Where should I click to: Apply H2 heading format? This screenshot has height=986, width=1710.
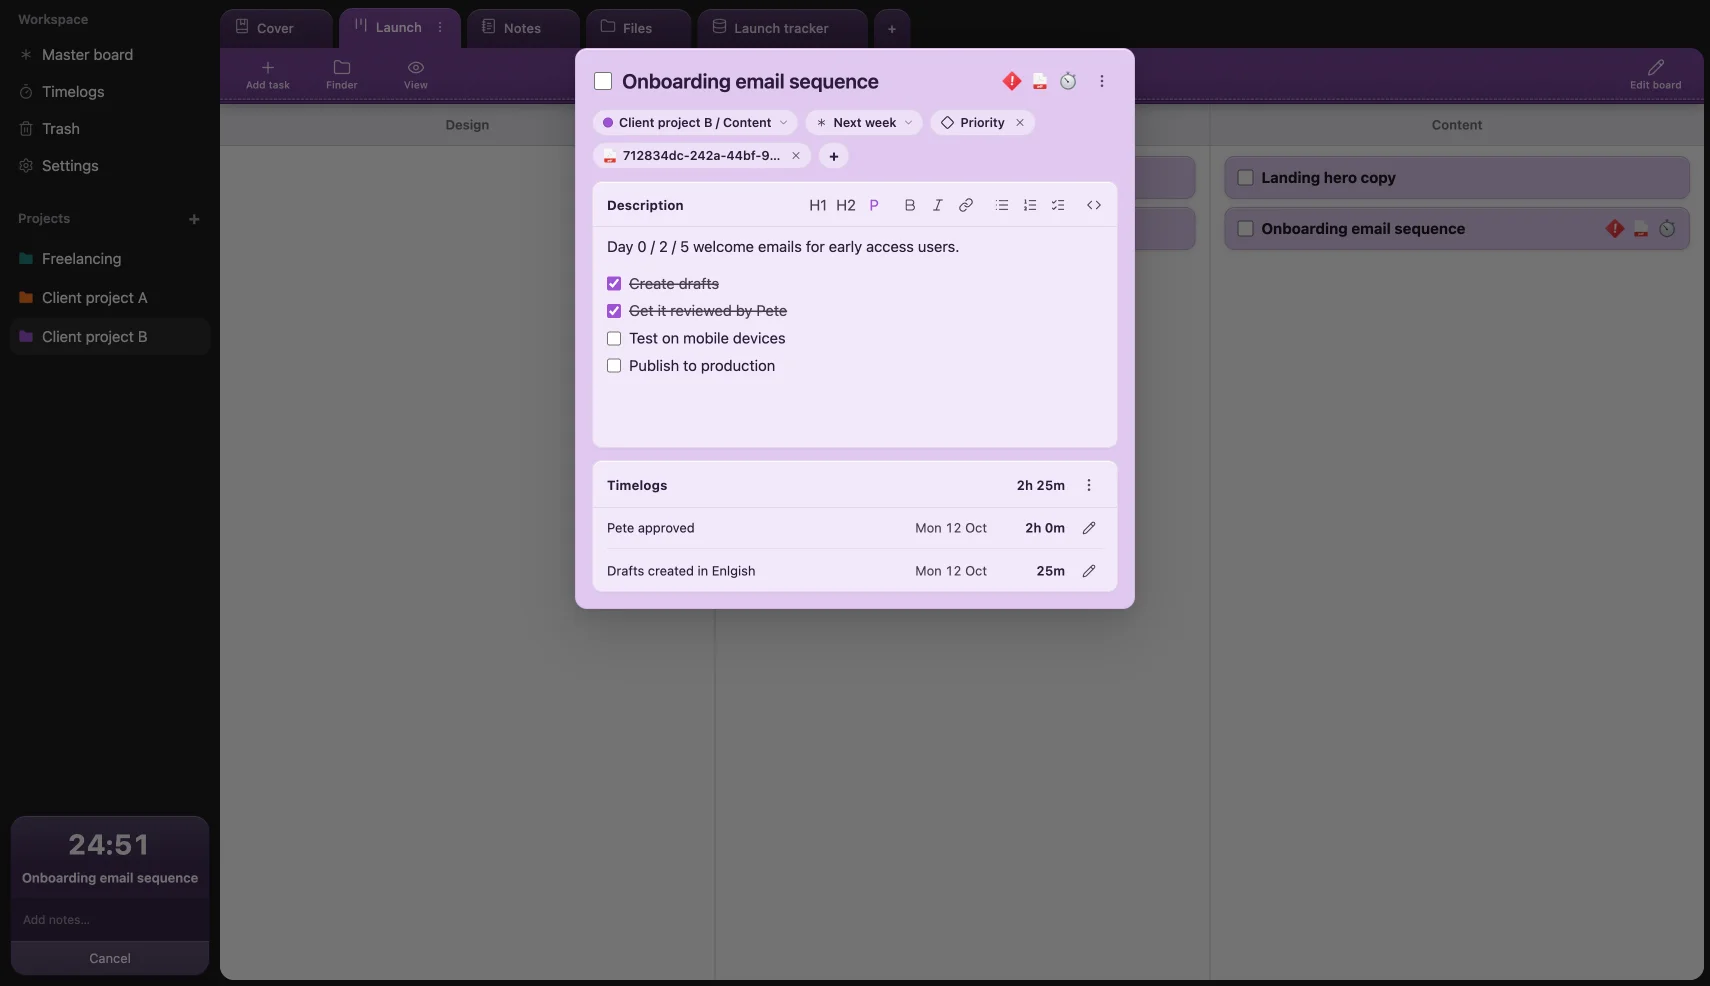point(845,205)
